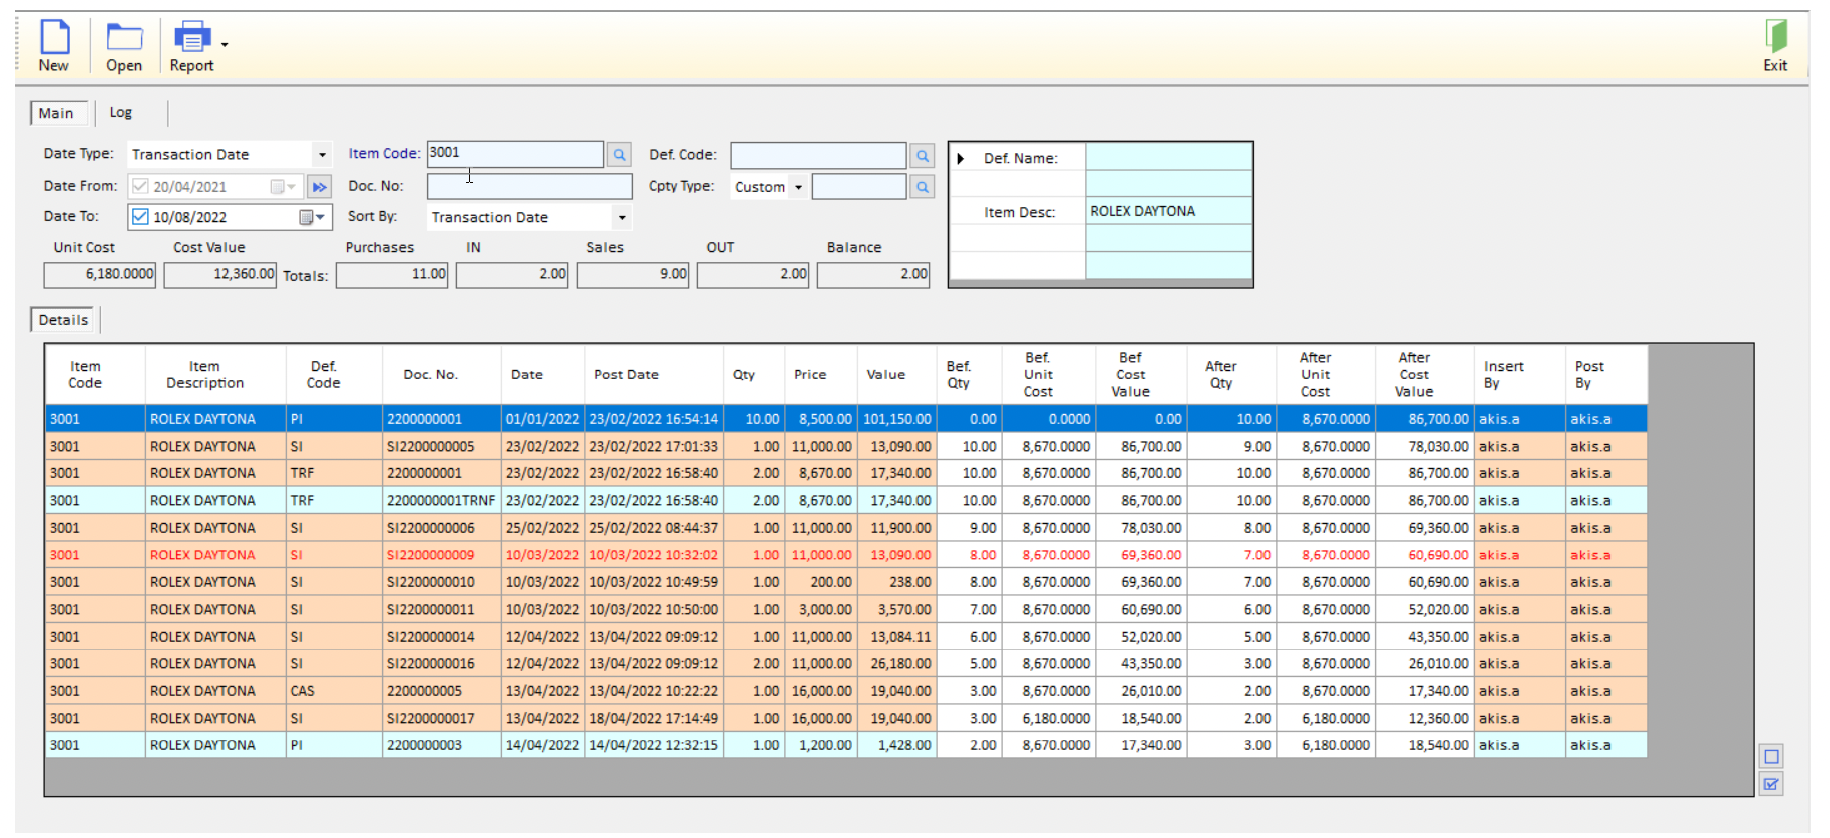Click the blue forward arrows beside Date From
The image size is (1830, 838).
pyautogui.click(x=319, y=187)
